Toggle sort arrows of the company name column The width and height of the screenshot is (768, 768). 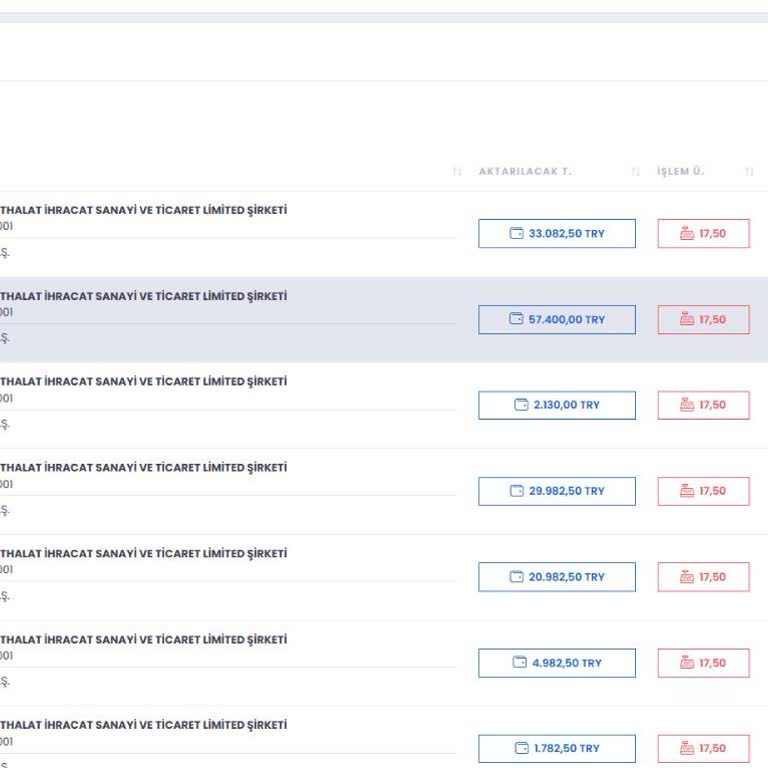(458, 172)
